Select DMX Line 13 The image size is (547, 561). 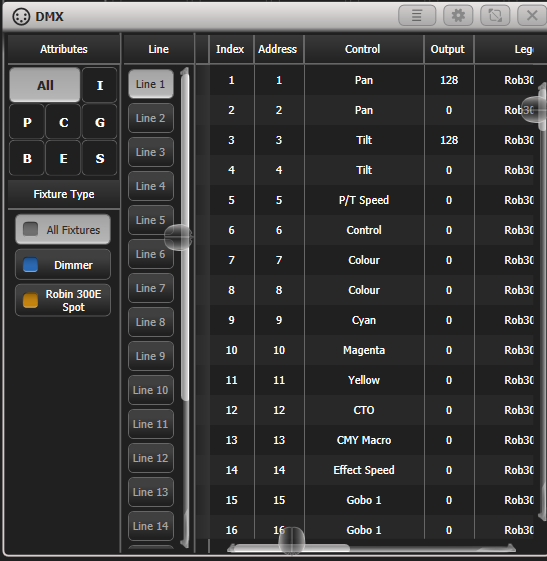click(x=151, y=492)
